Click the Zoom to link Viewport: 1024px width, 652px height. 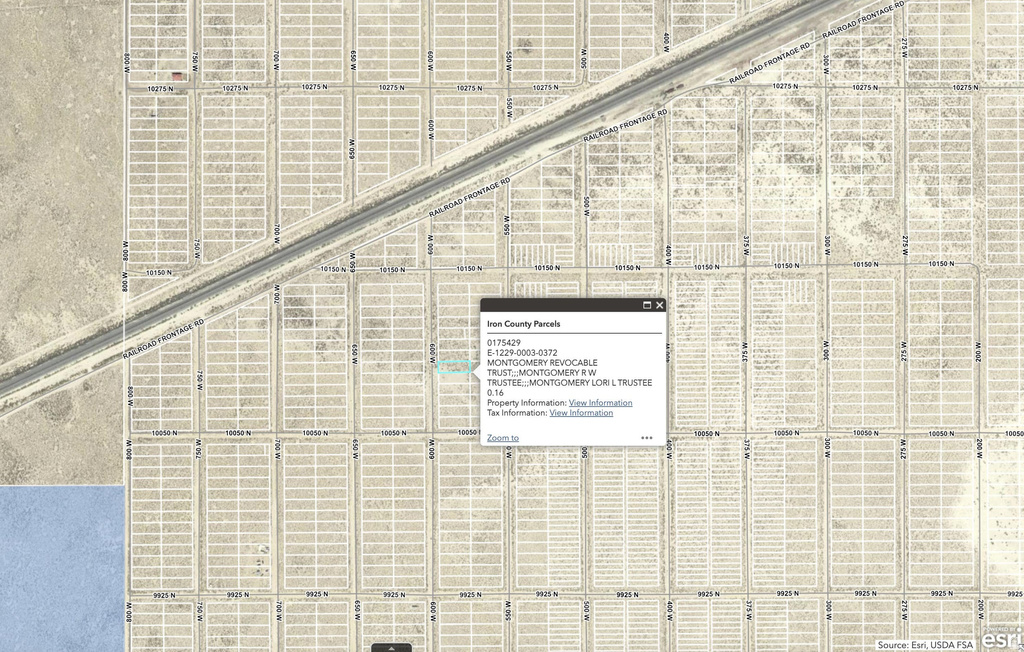click(501, 437)
